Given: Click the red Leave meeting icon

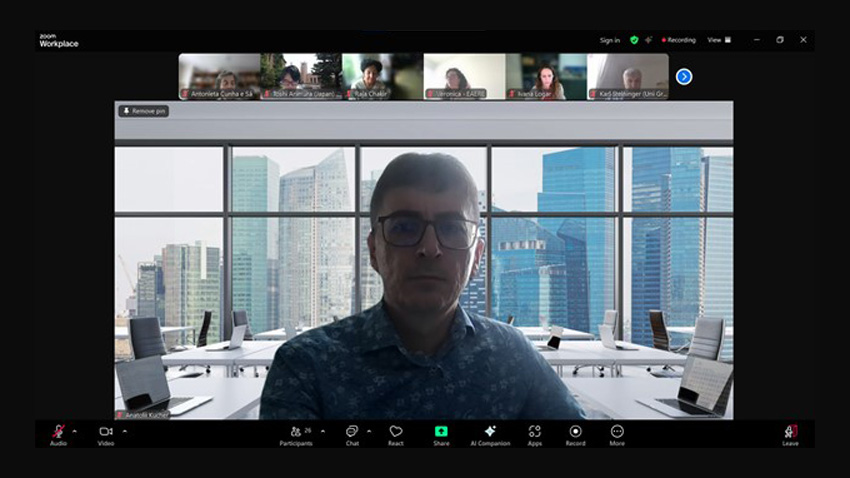Looking at the screenshot, I should (790, 432).
